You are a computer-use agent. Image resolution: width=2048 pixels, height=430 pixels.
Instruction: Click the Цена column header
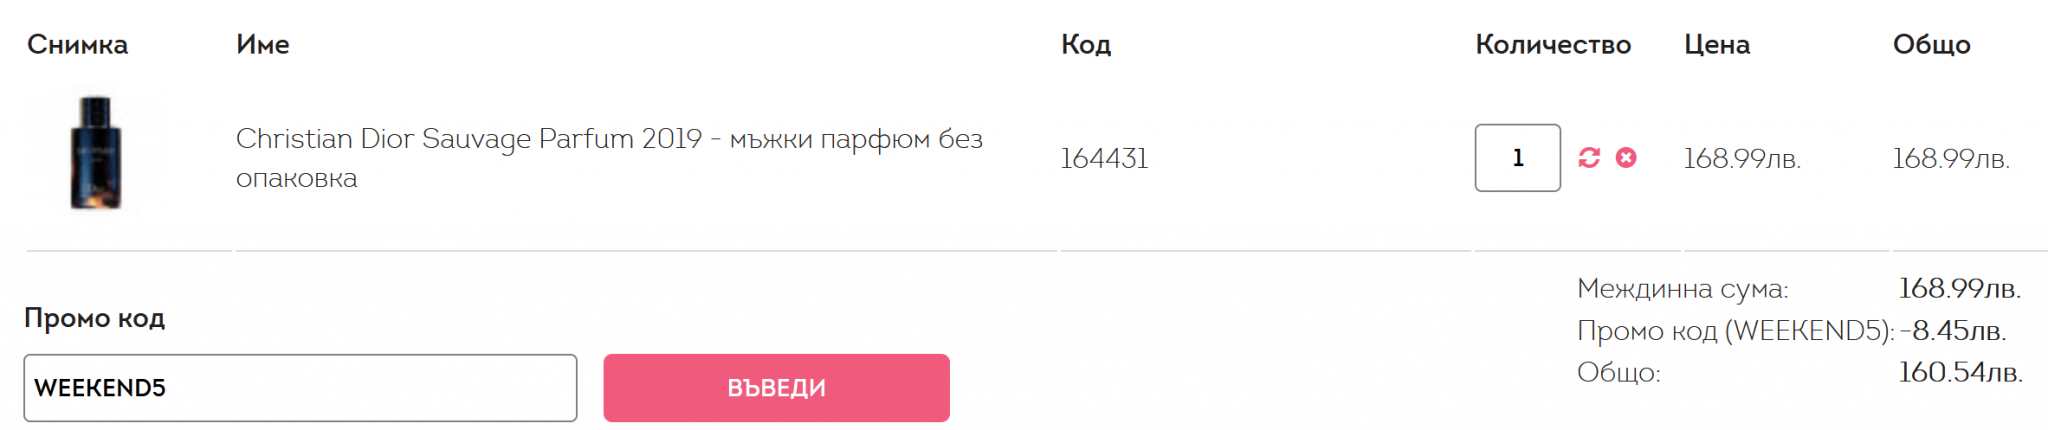[1716, 45]
